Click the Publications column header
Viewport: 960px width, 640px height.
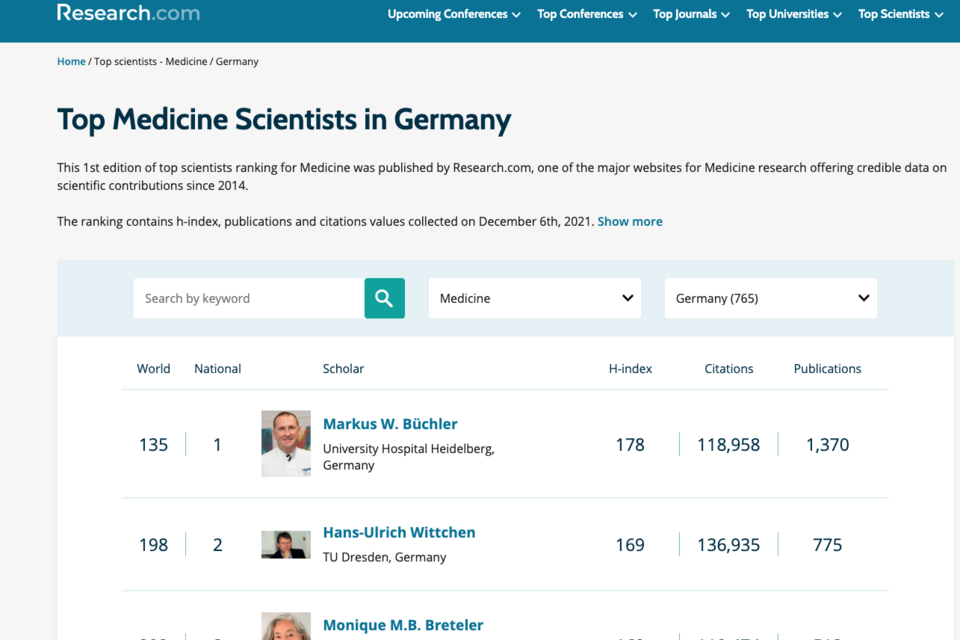click(827, 369)
